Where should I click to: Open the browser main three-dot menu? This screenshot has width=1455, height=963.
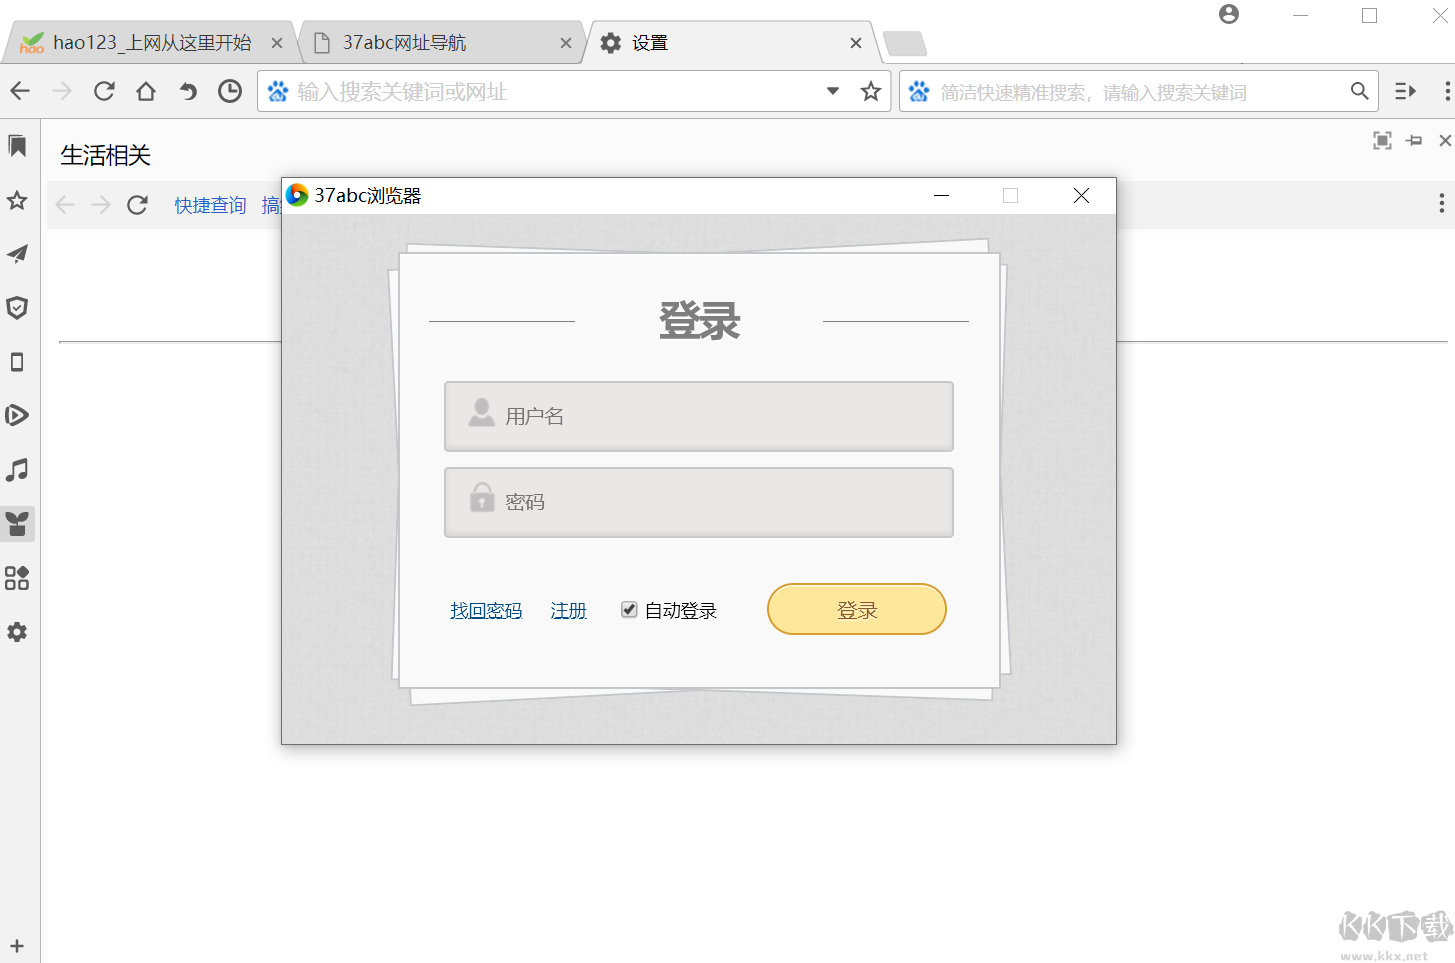point(1446,92)
